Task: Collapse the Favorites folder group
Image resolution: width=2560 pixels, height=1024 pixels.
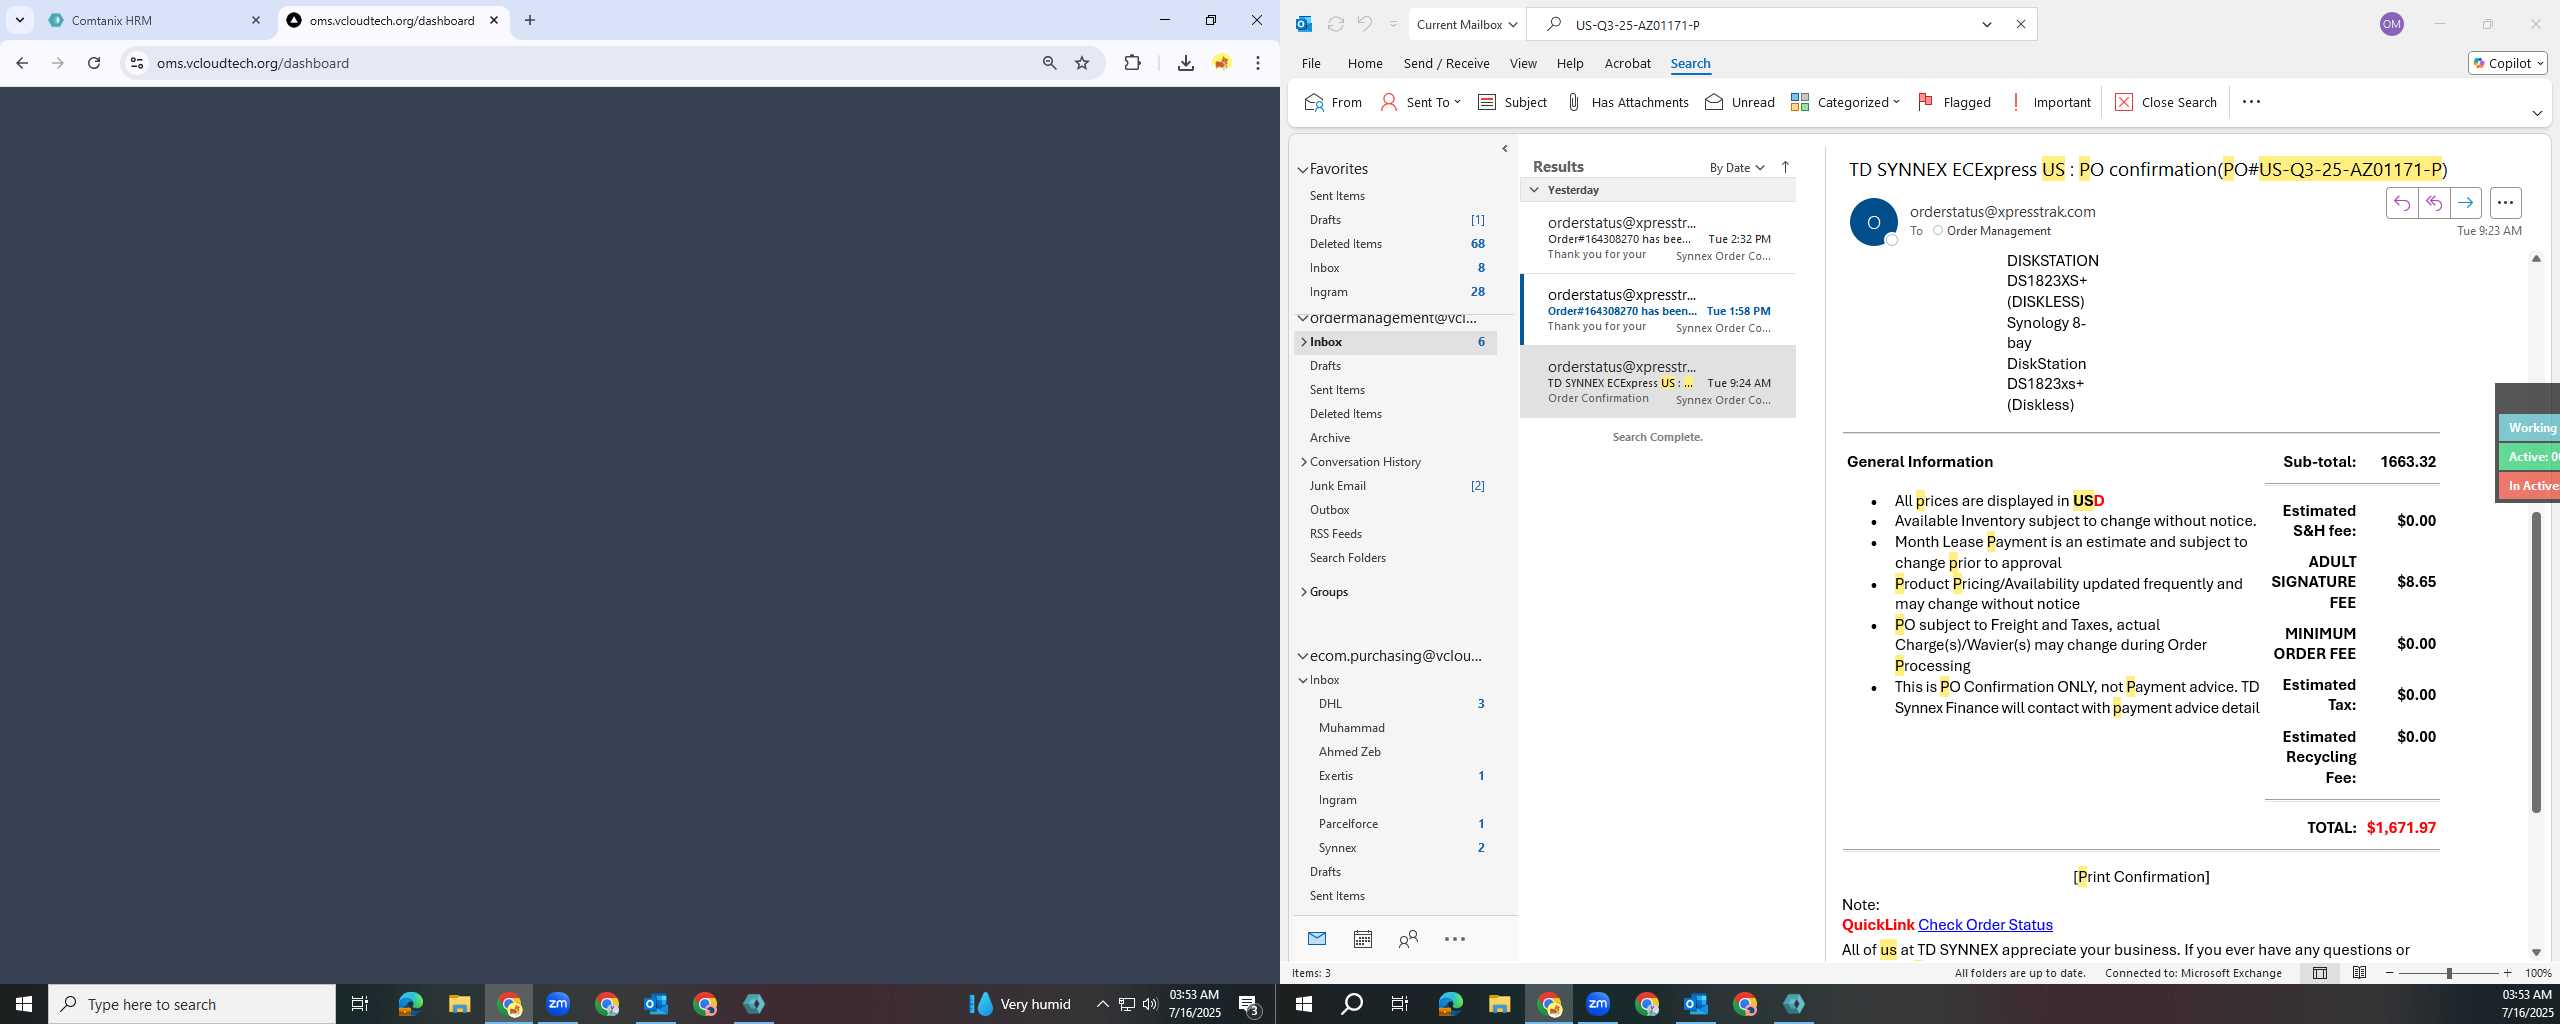Action: pyautogui.click(x=1303, y=170)
